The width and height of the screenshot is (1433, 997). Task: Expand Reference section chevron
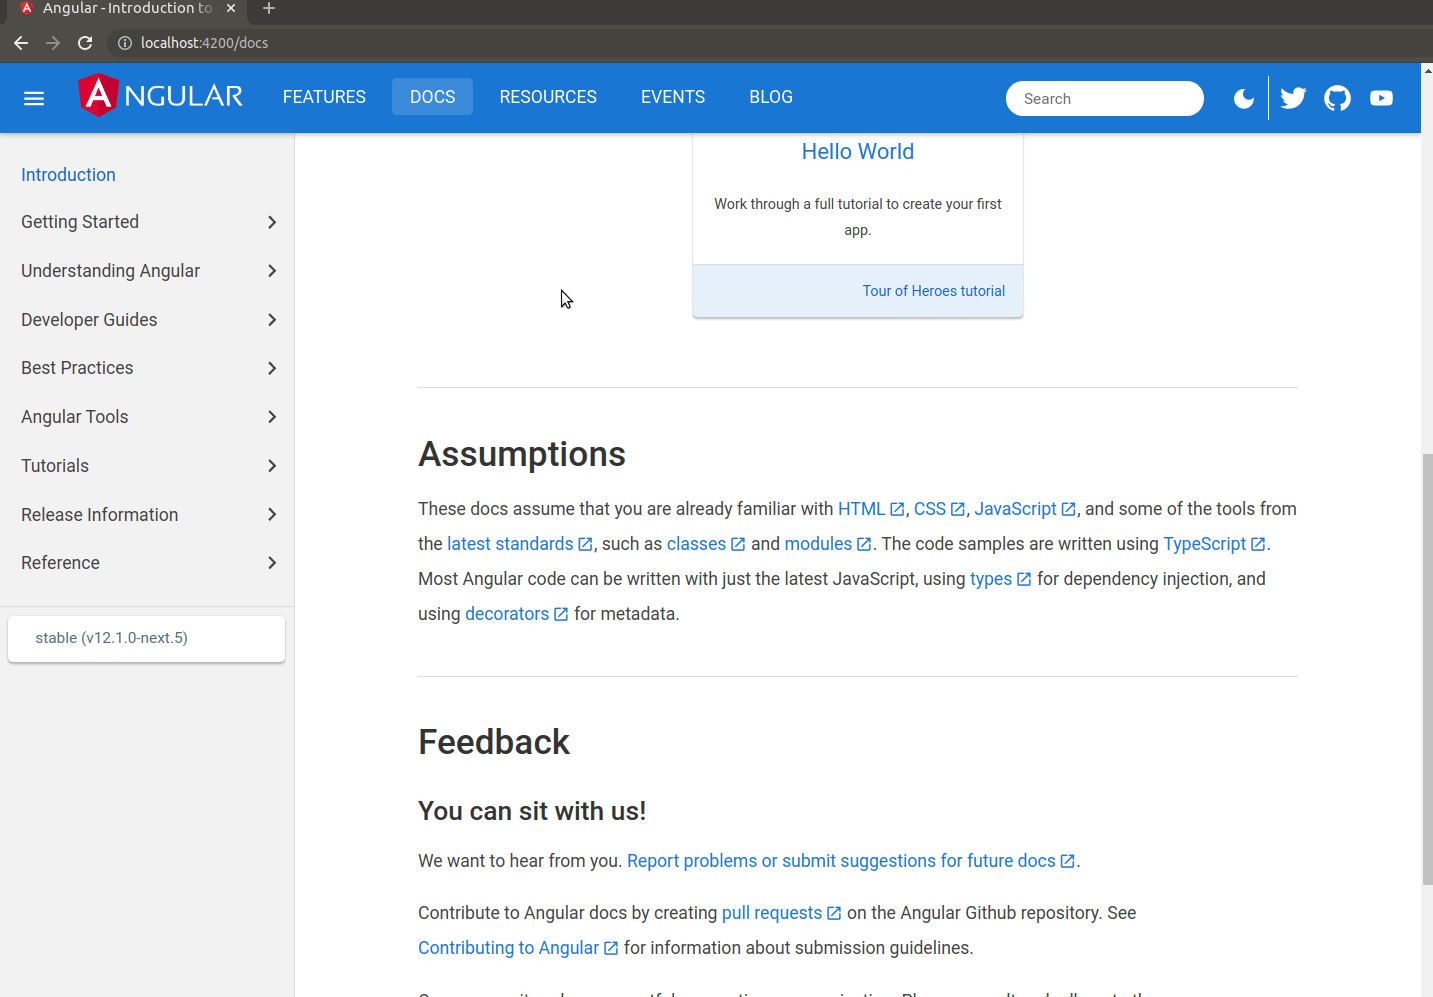(x=272, y=563)
